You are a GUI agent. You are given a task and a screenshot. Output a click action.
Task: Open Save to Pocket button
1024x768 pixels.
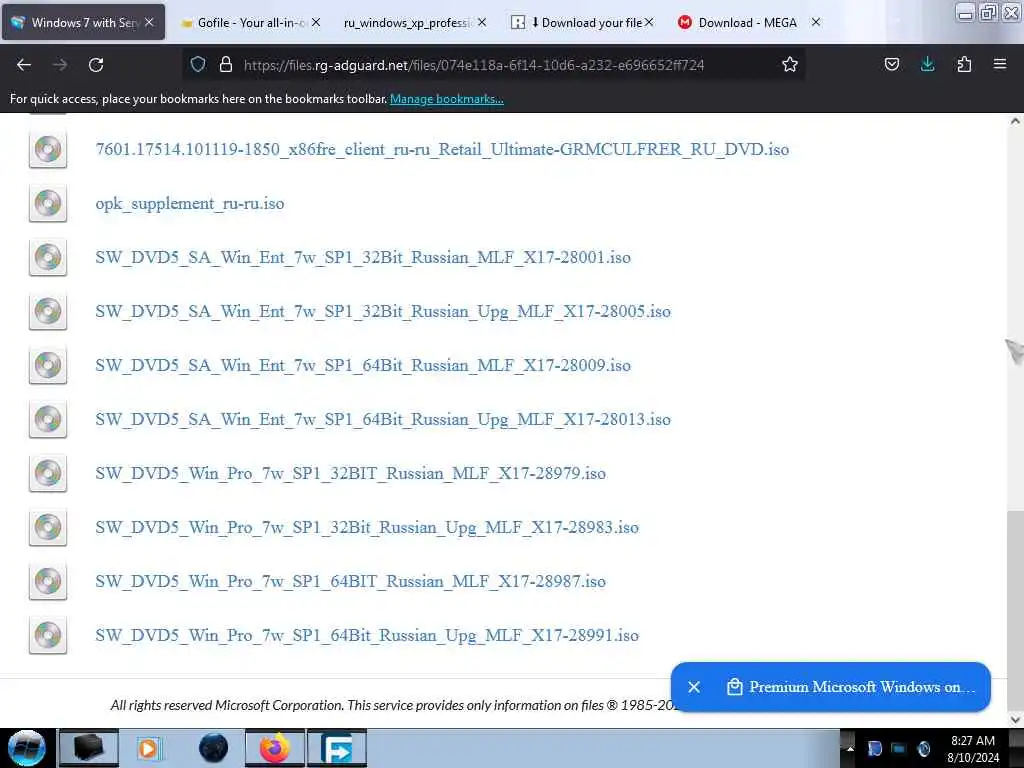(891, 64)
